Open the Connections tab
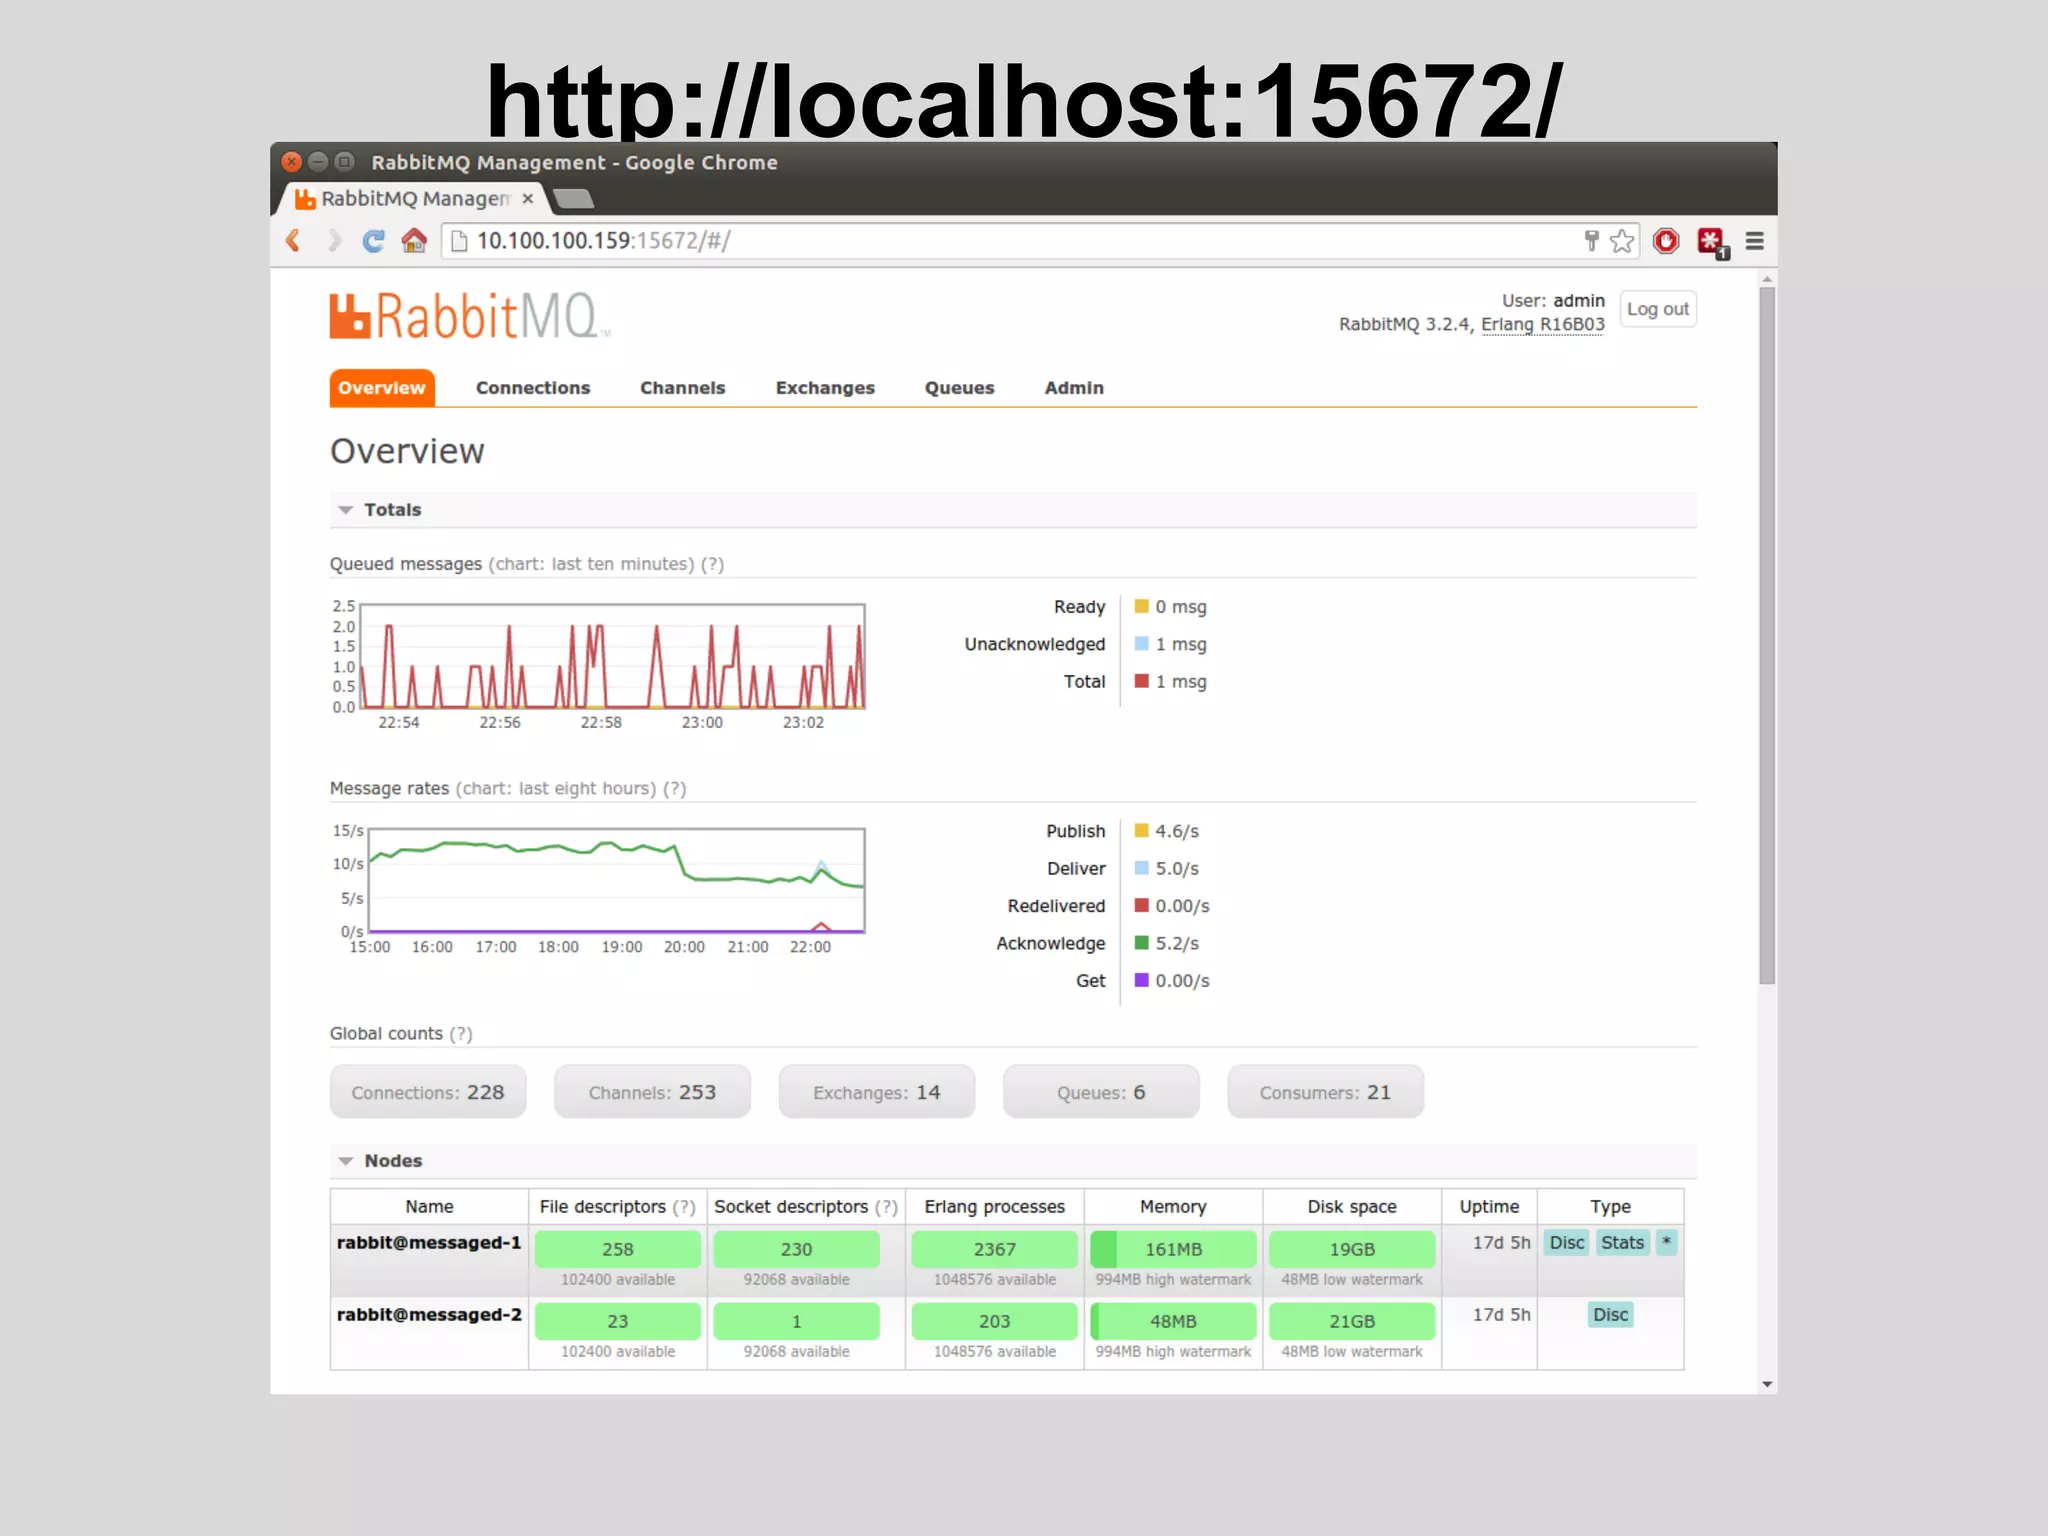This screenshot has height=1536, width=2048. pyautogui.click(x=533, y=388)
